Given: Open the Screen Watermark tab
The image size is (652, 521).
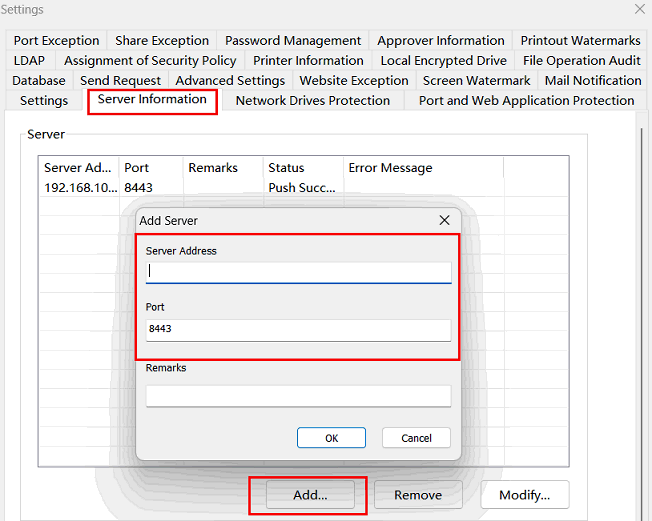Looking at the screenshot, I should coord(476,81).
